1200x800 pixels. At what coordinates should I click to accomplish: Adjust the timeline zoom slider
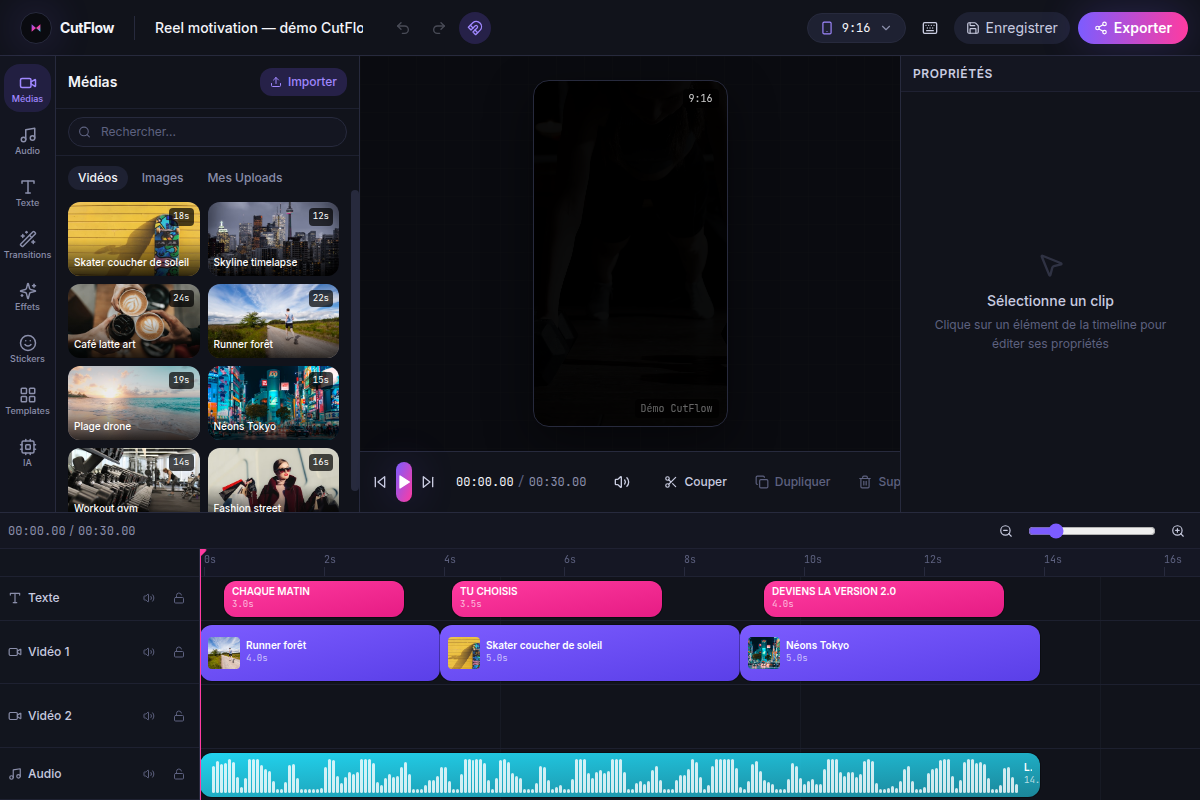[1092, 531]
